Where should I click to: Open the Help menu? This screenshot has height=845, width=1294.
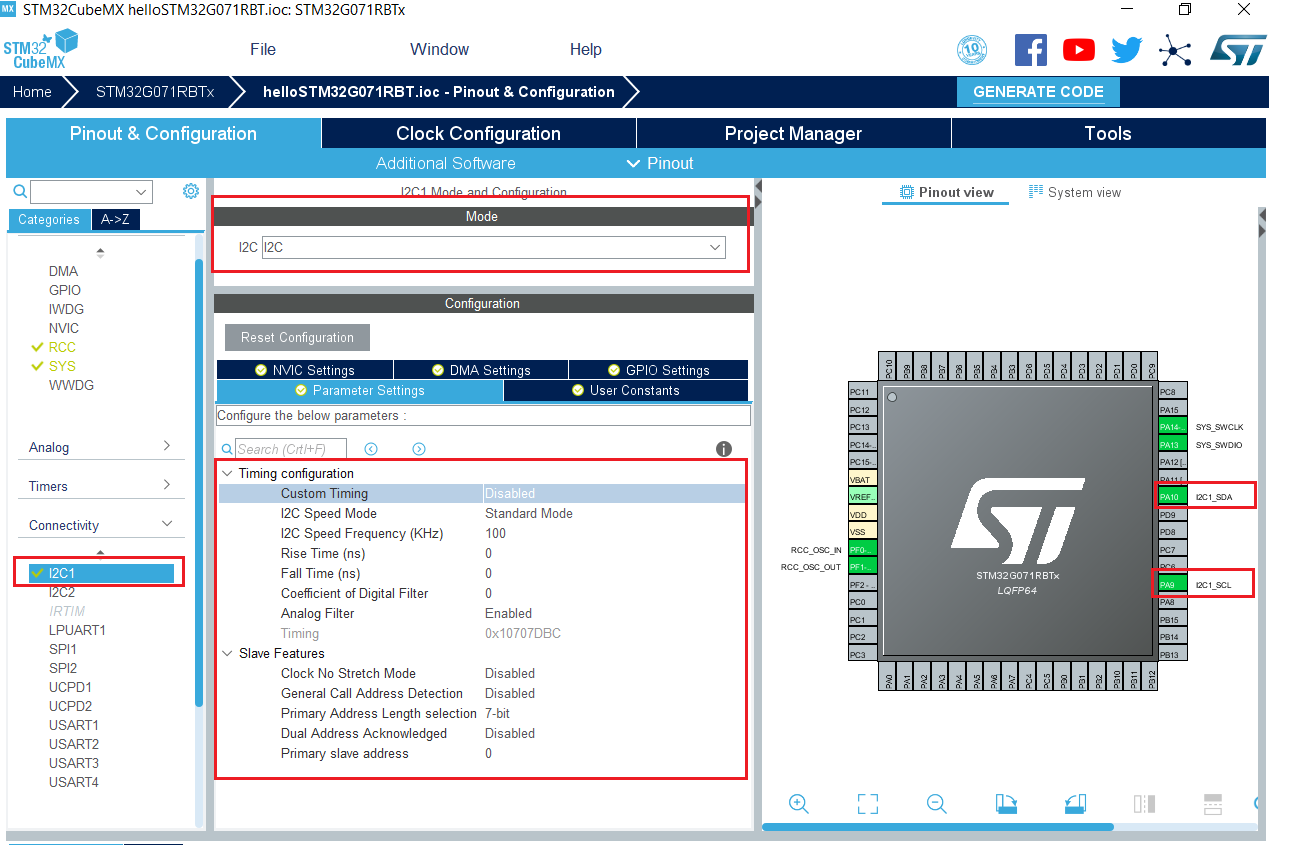click(586, 50)
